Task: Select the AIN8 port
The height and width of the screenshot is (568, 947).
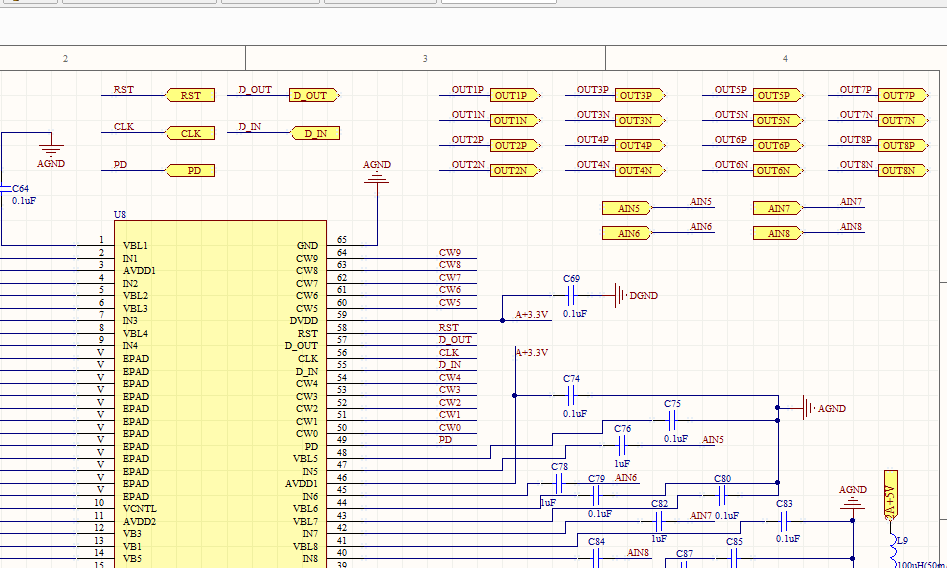Action: click(778, 233)
